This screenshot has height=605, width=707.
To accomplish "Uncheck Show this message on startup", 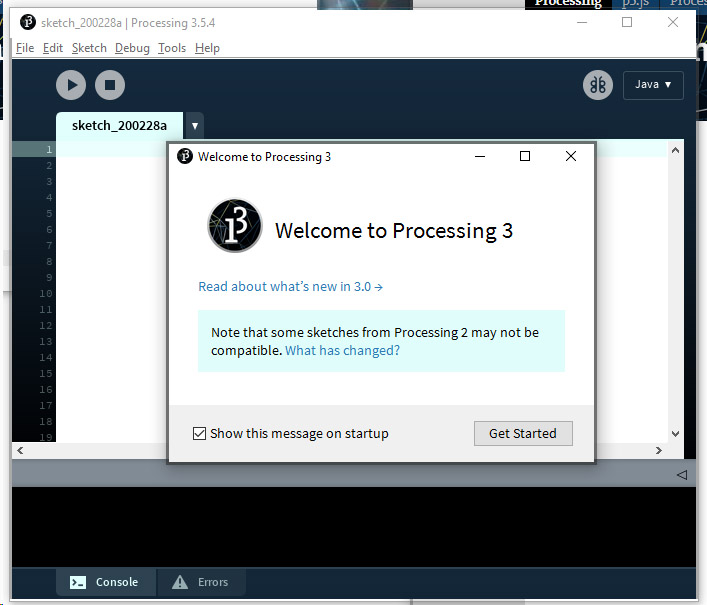I will pyautogui.click(x=199, y=433).
